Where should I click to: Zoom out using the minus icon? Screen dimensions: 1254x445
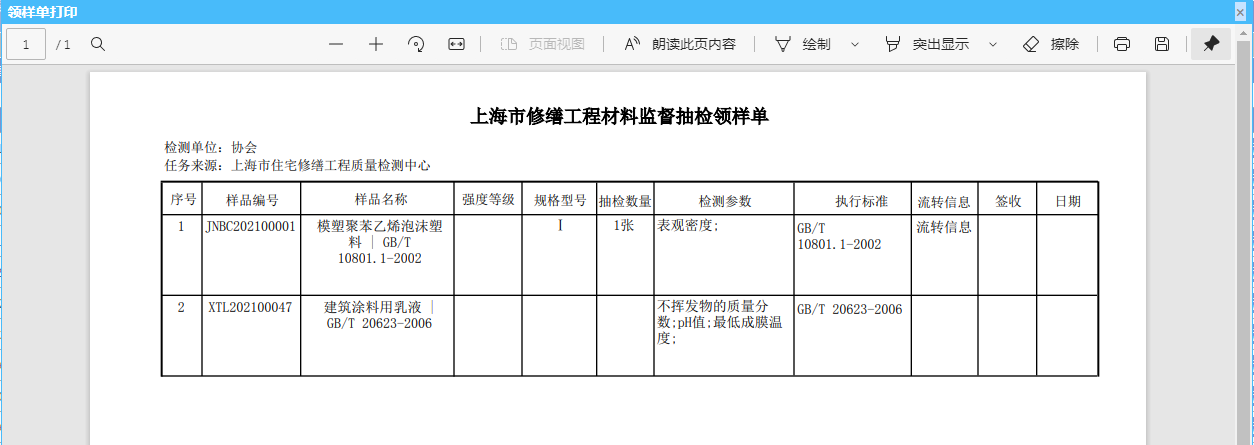pyautogui.click(x=336, y=44)
